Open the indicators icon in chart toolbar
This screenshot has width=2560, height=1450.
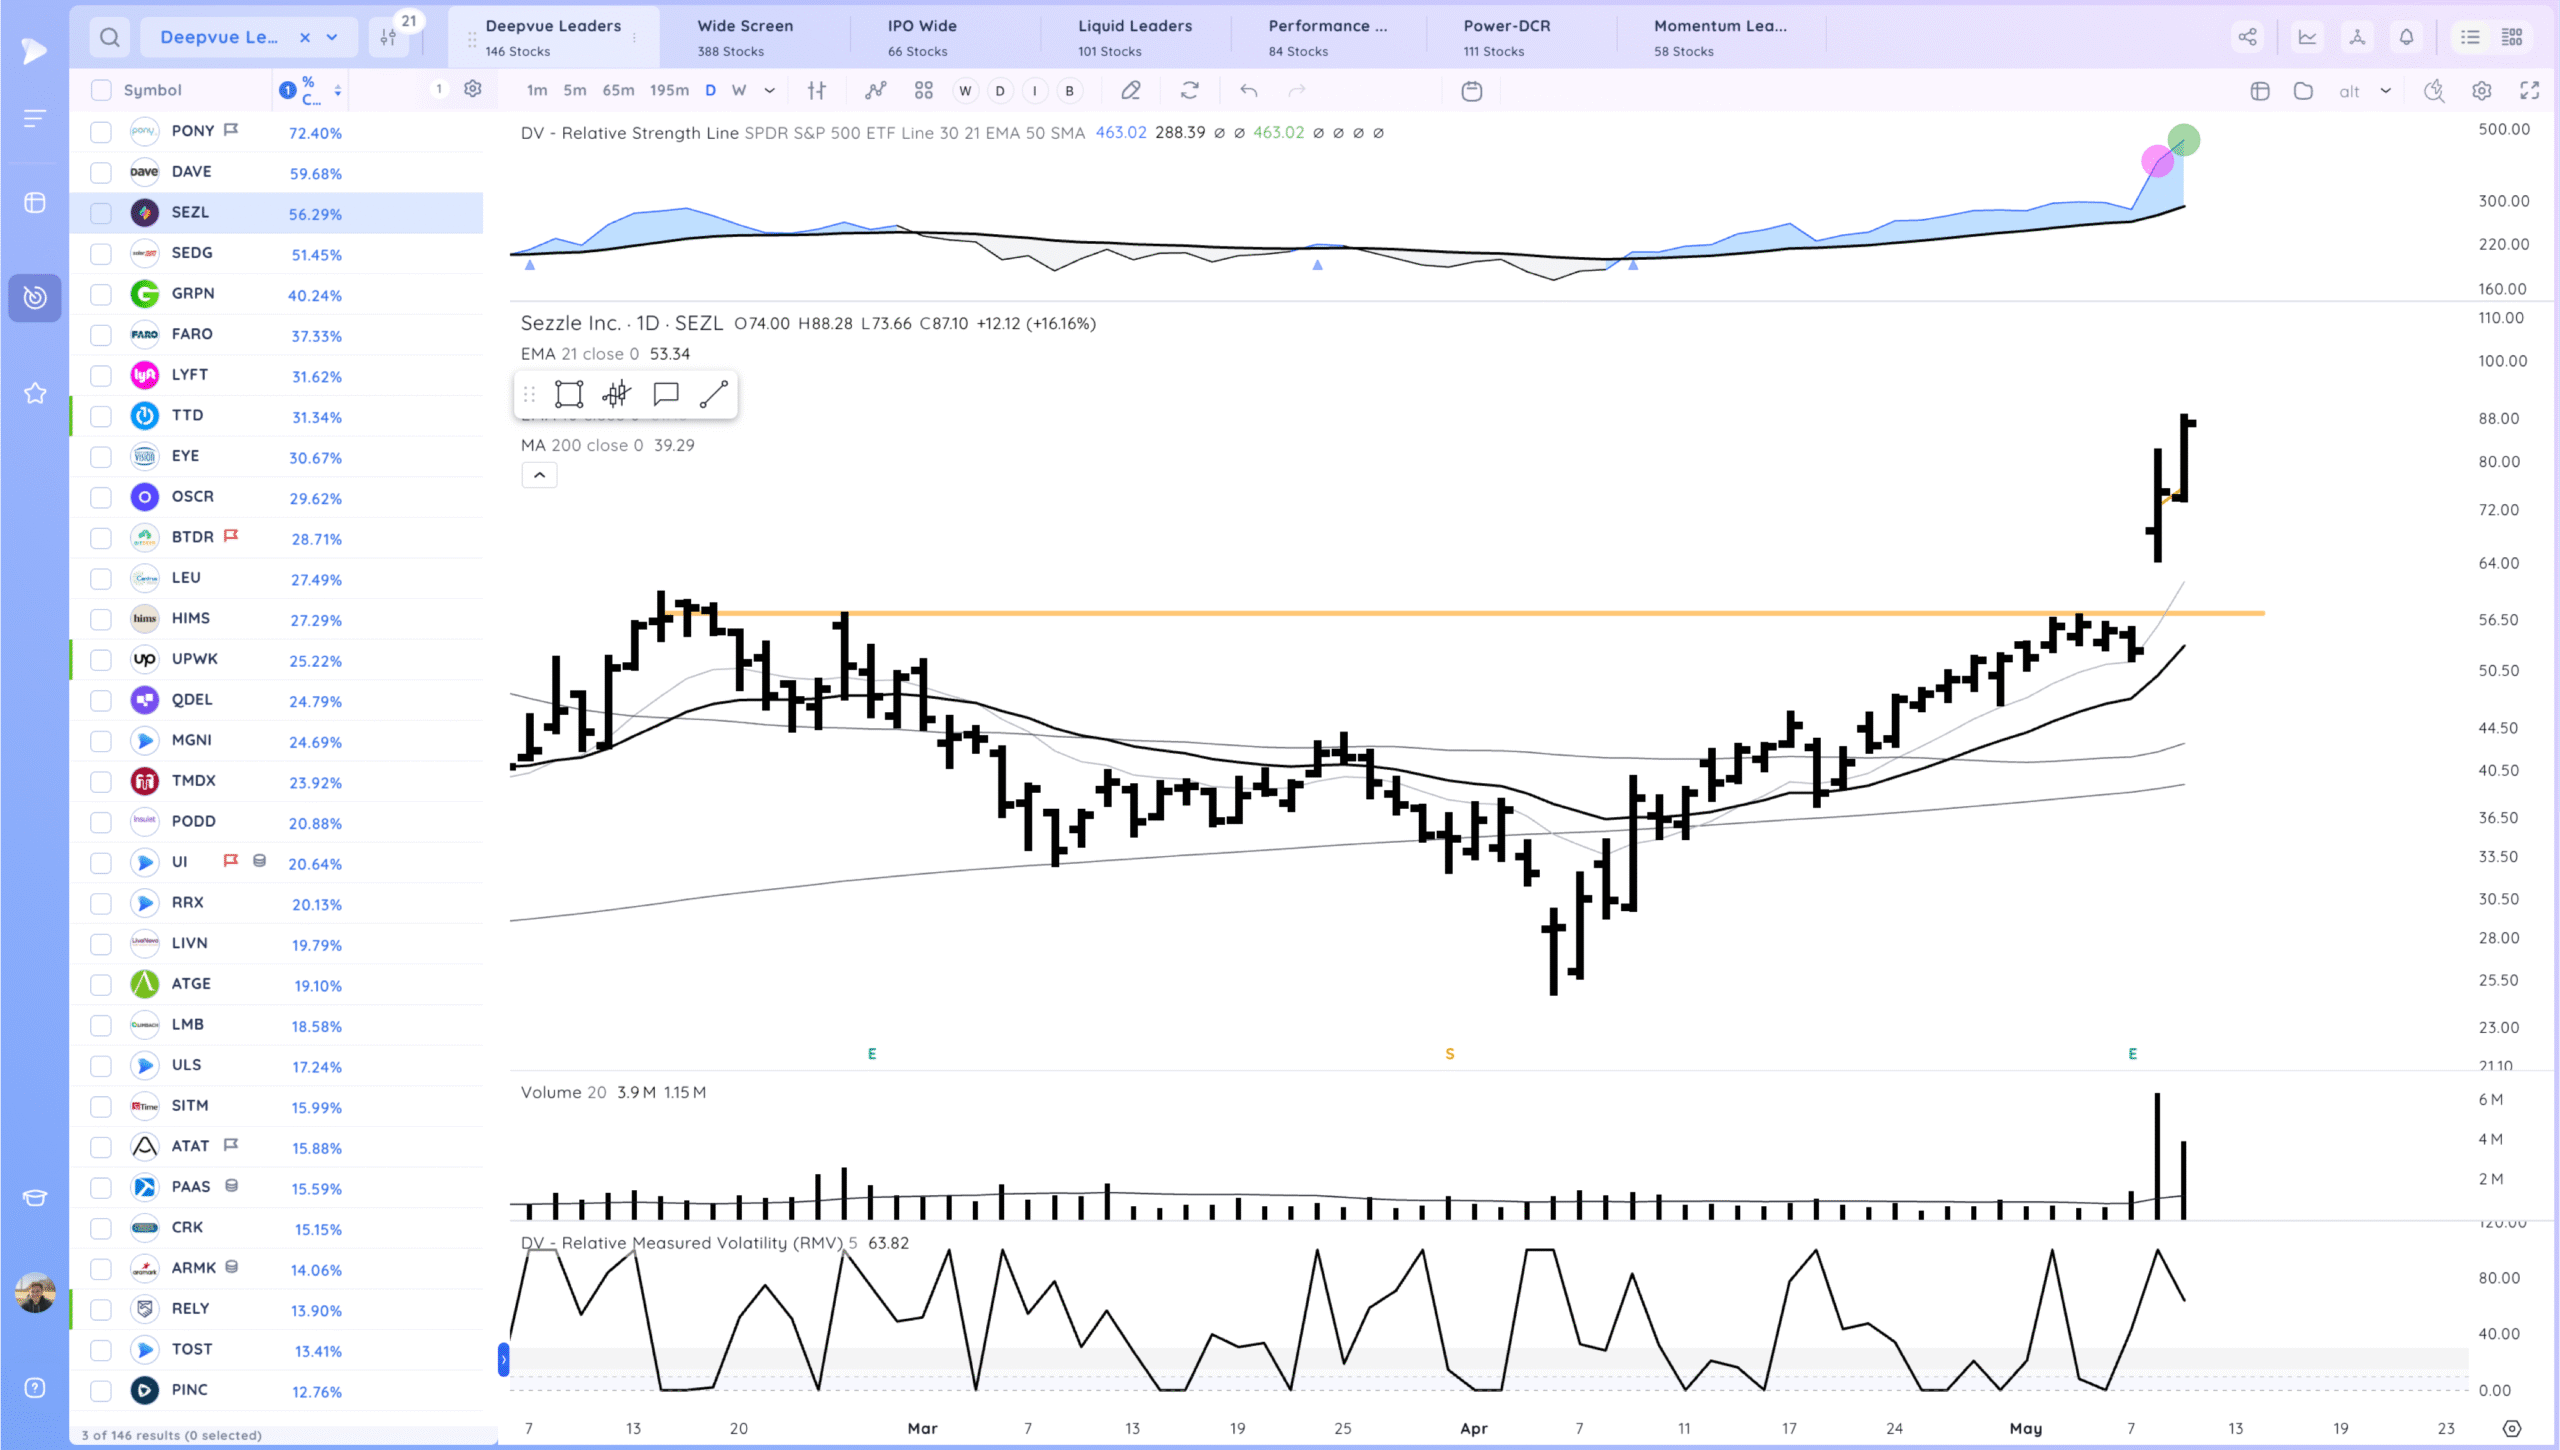pos(876,91)
